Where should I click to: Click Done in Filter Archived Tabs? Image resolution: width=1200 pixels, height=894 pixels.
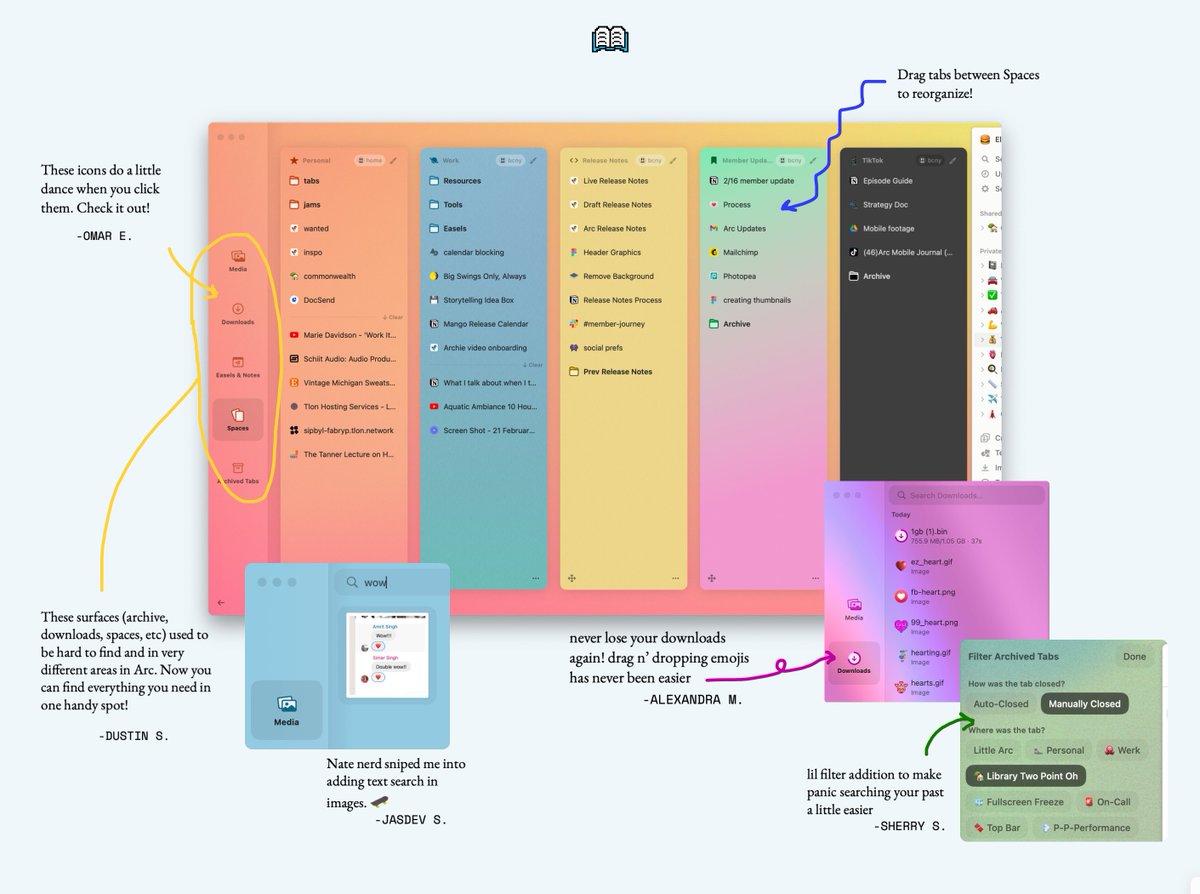pos(1134,657)
